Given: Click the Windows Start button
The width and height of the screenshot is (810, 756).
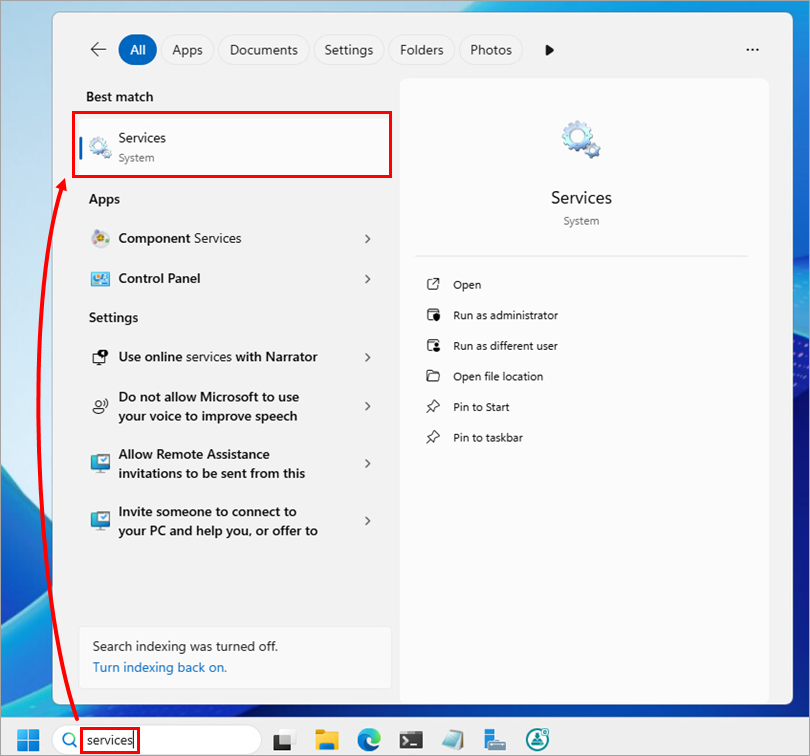Looking at the screenshot, I should pos(28,740).
